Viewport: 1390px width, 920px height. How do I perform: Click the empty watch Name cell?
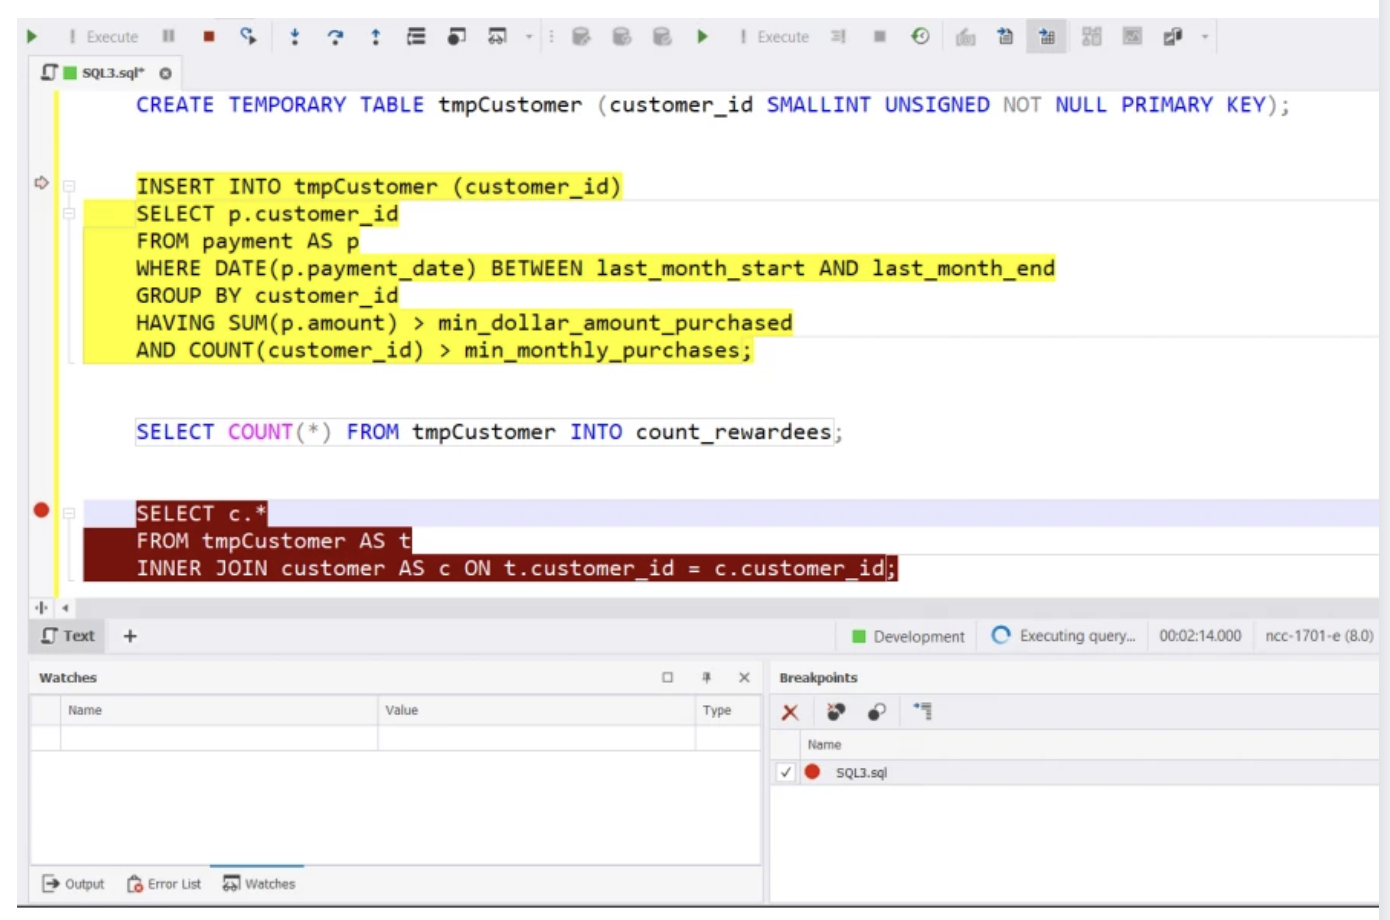click(x=219, y=738)
